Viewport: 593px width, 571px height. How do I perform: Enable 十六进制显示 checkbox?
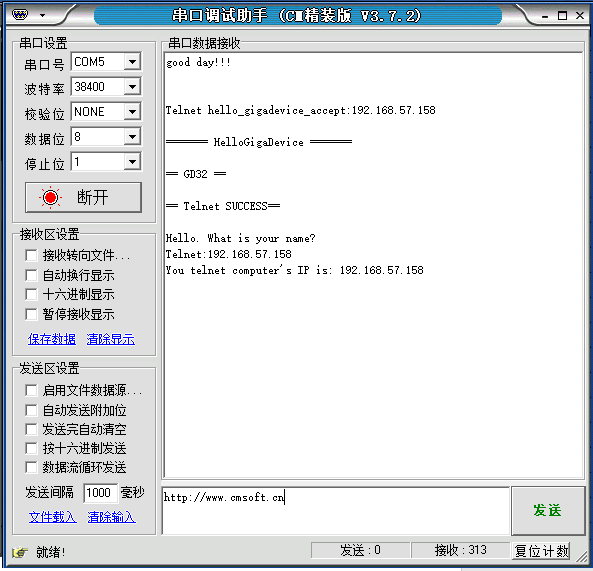[31, 294]
